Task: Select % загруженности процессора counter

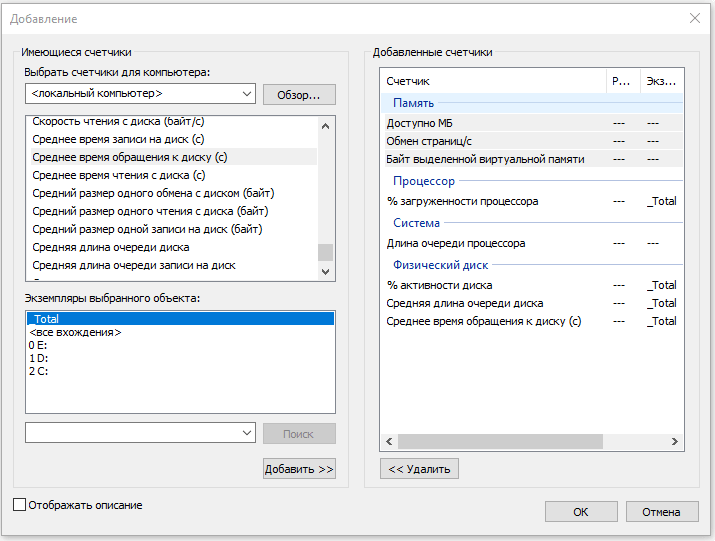Action: pos(532,201)
